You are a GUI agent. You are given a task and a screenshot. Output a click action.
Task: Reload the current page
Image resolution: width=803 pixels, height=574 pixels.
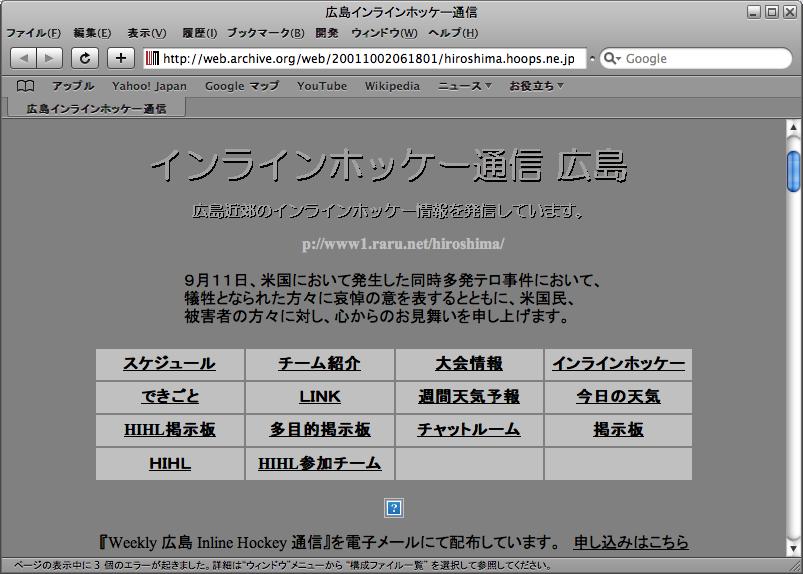85,59
